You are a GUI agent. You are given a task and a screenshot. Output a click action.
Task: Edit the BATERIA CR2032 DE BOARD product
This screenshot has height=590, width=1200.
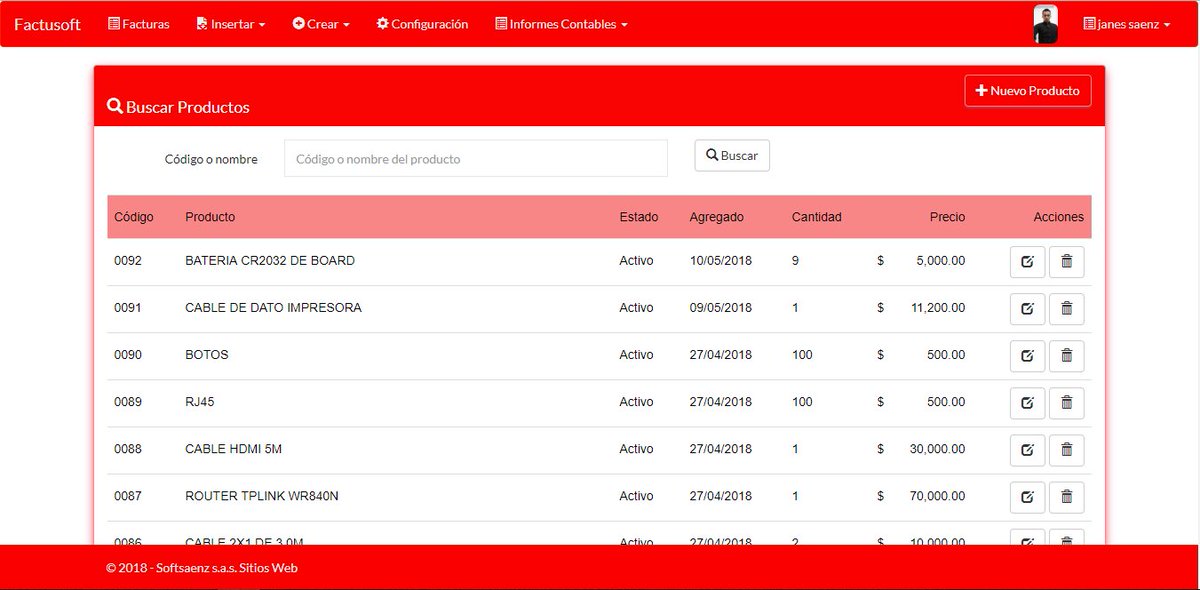[1027, 262]
